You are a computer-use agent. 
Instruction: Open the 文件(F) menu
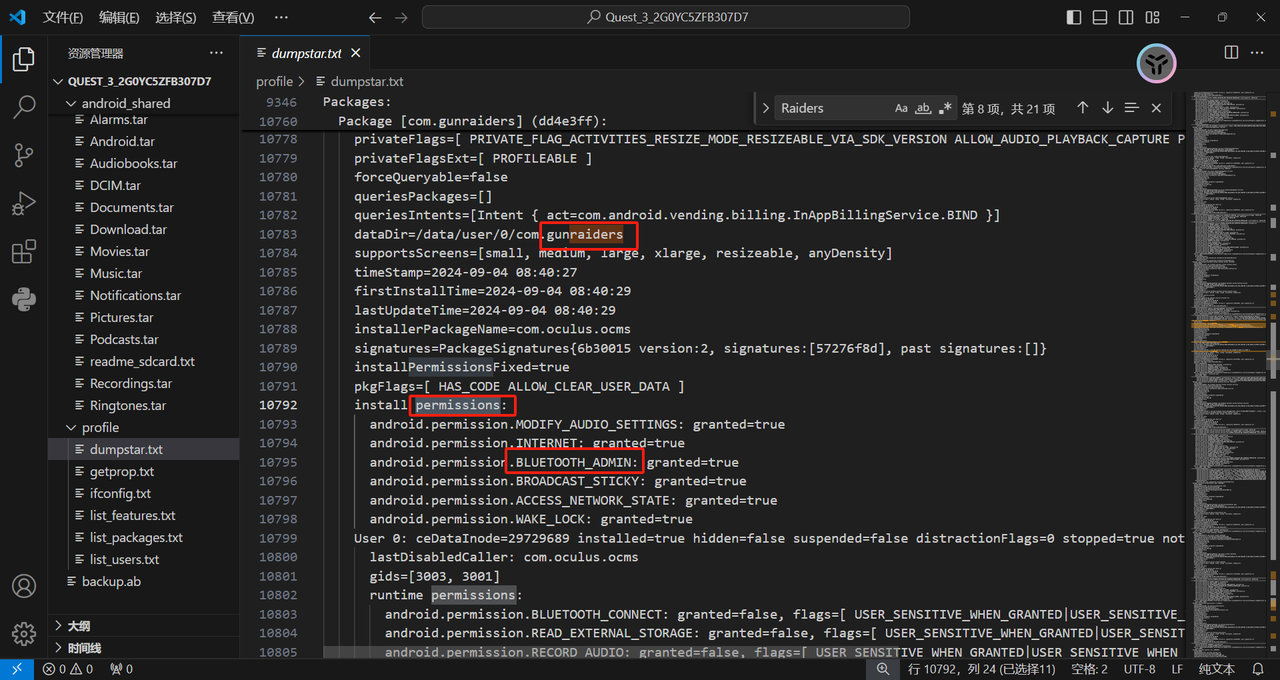coord(63,18)
